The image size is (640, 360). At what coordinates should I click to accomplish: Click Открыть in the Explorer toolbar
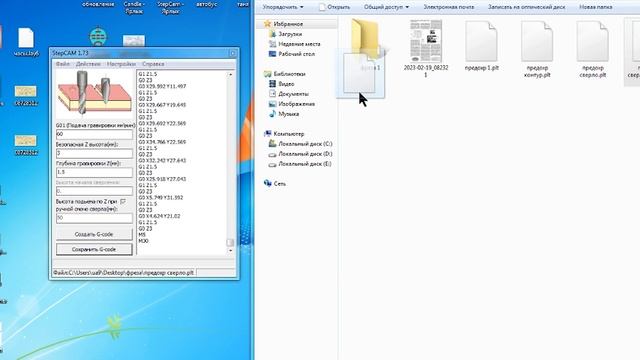335,7
